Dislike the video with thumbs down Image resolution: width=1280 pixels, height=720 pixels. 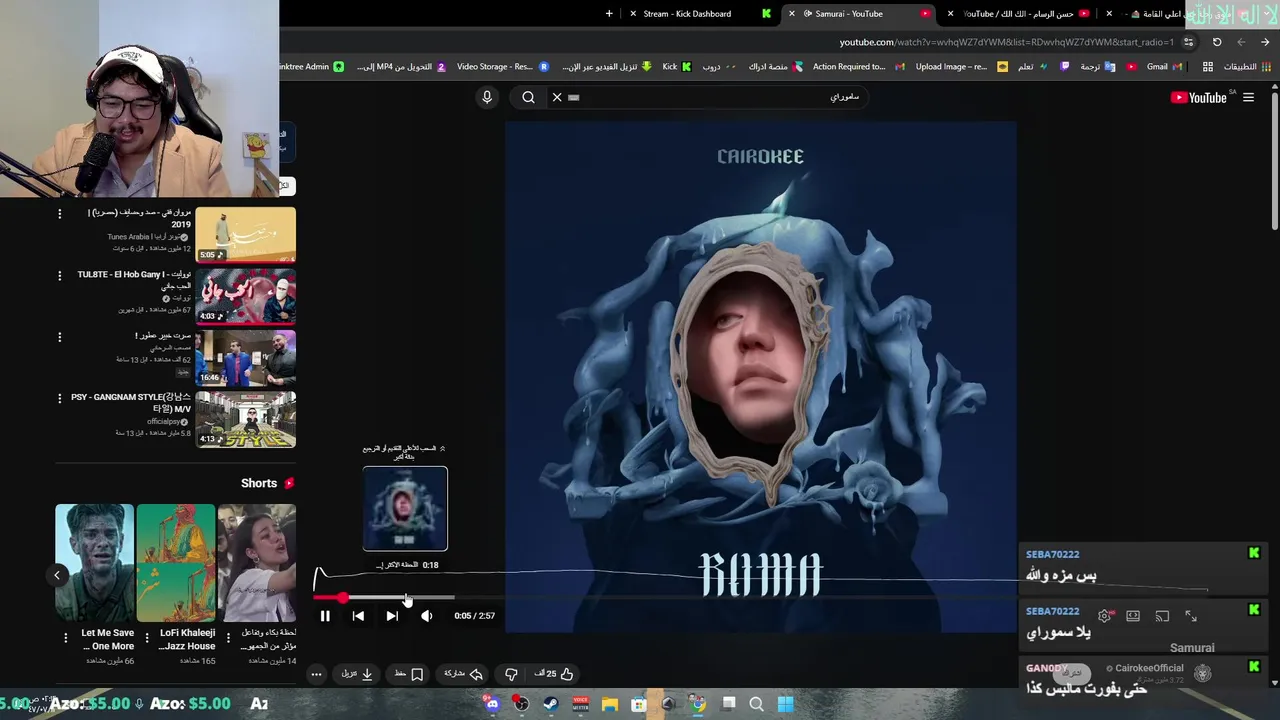[x=511, y=674]
